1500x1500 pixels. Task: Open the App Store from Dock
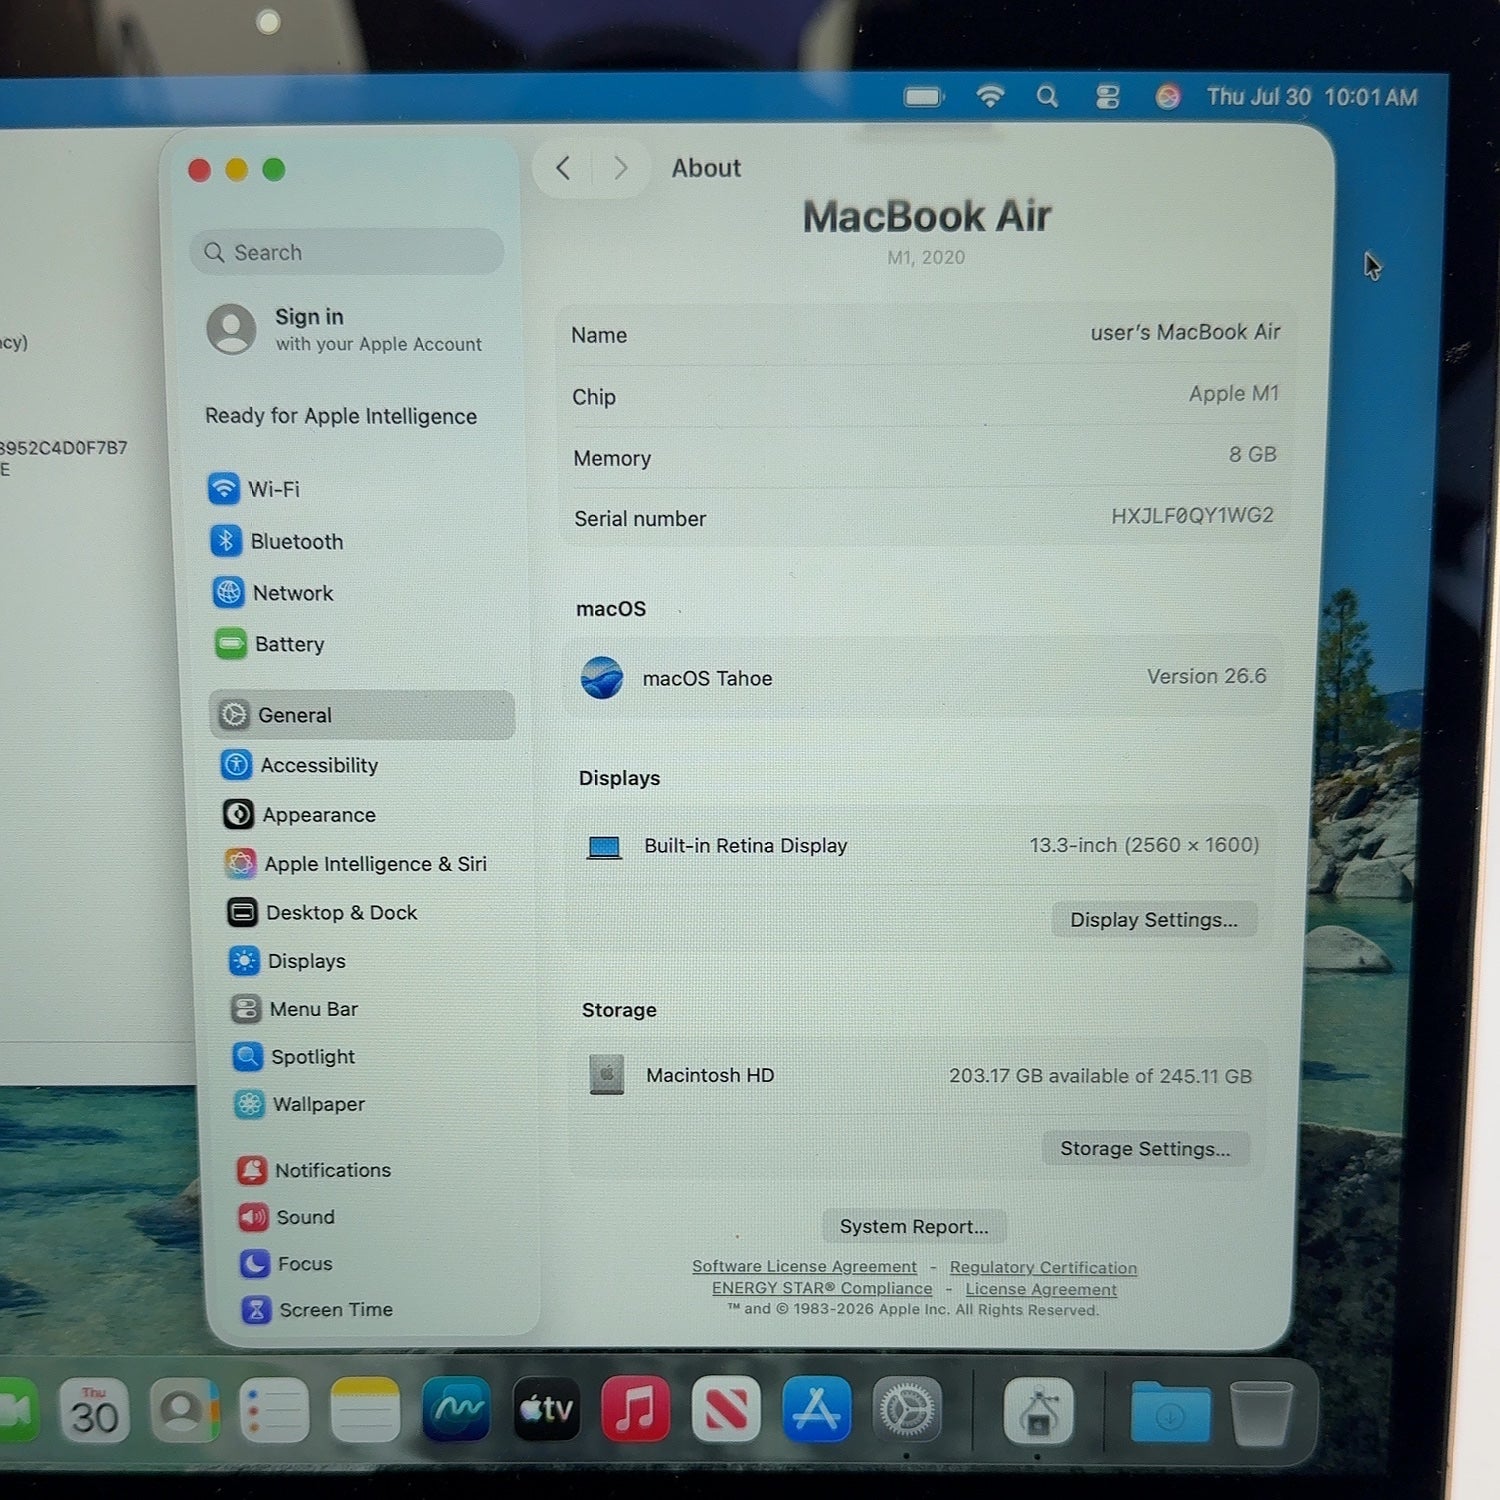[x=817, y=1410]
